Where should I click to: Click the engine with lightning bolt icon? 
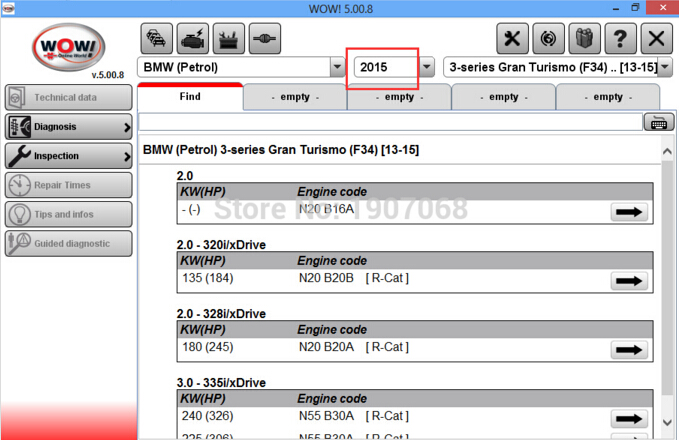tap(192, 39)
